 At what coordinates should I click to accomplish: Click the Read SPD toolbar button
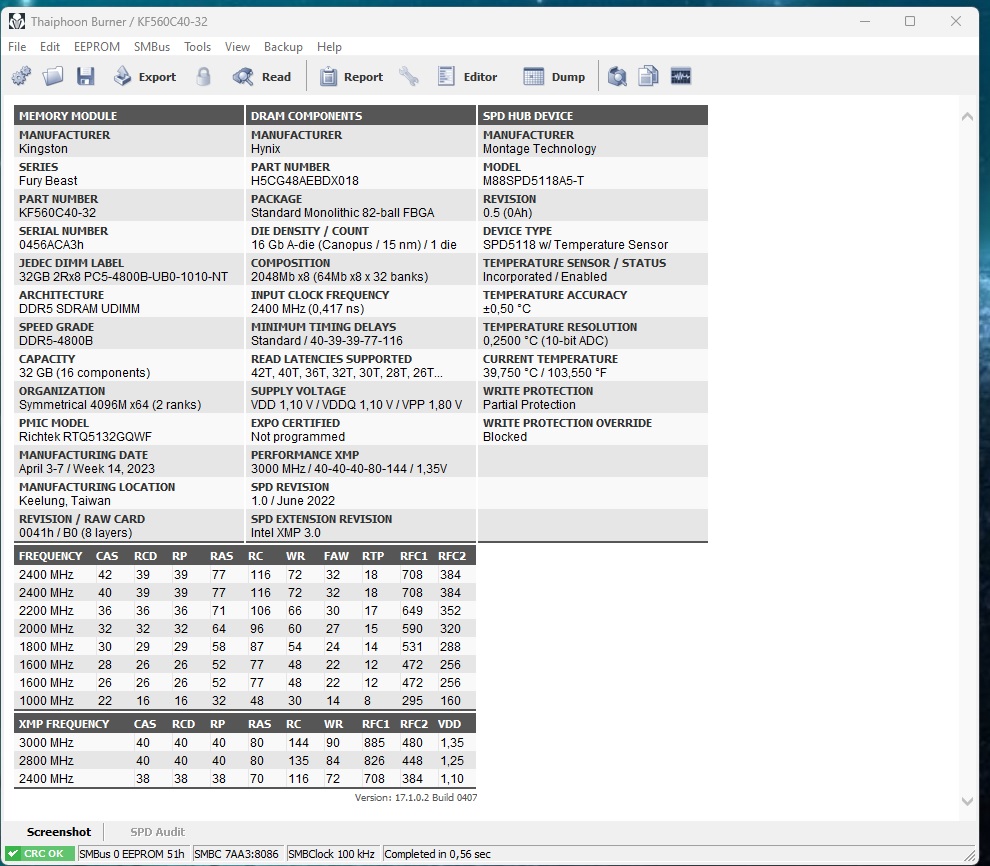tap(261, 76)
